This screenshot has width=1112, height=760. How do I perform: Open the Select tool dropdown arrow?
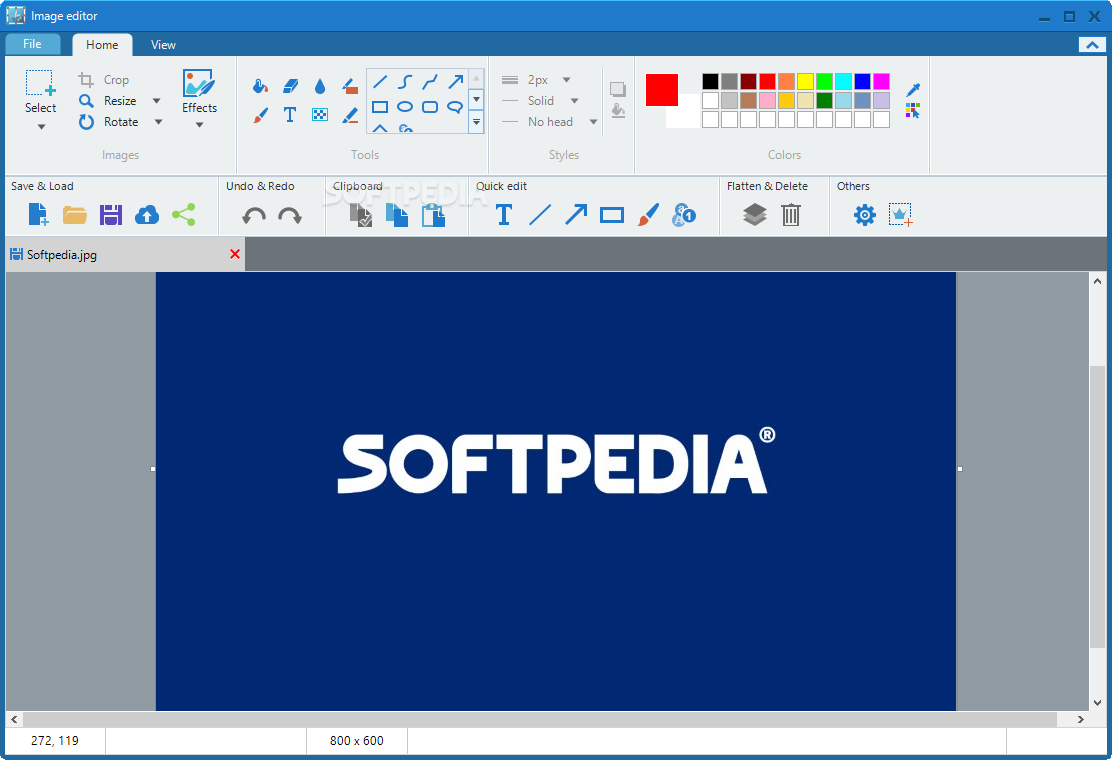[41, 127]
